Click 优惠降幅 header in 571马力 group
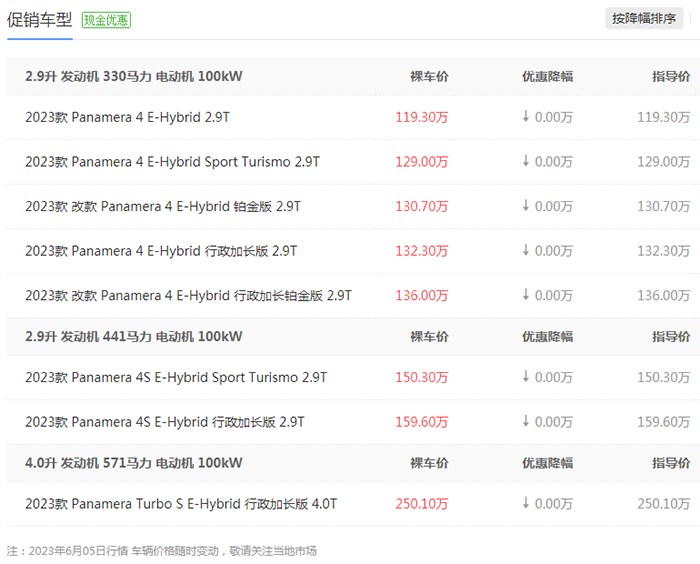 (x=547, y=463)
